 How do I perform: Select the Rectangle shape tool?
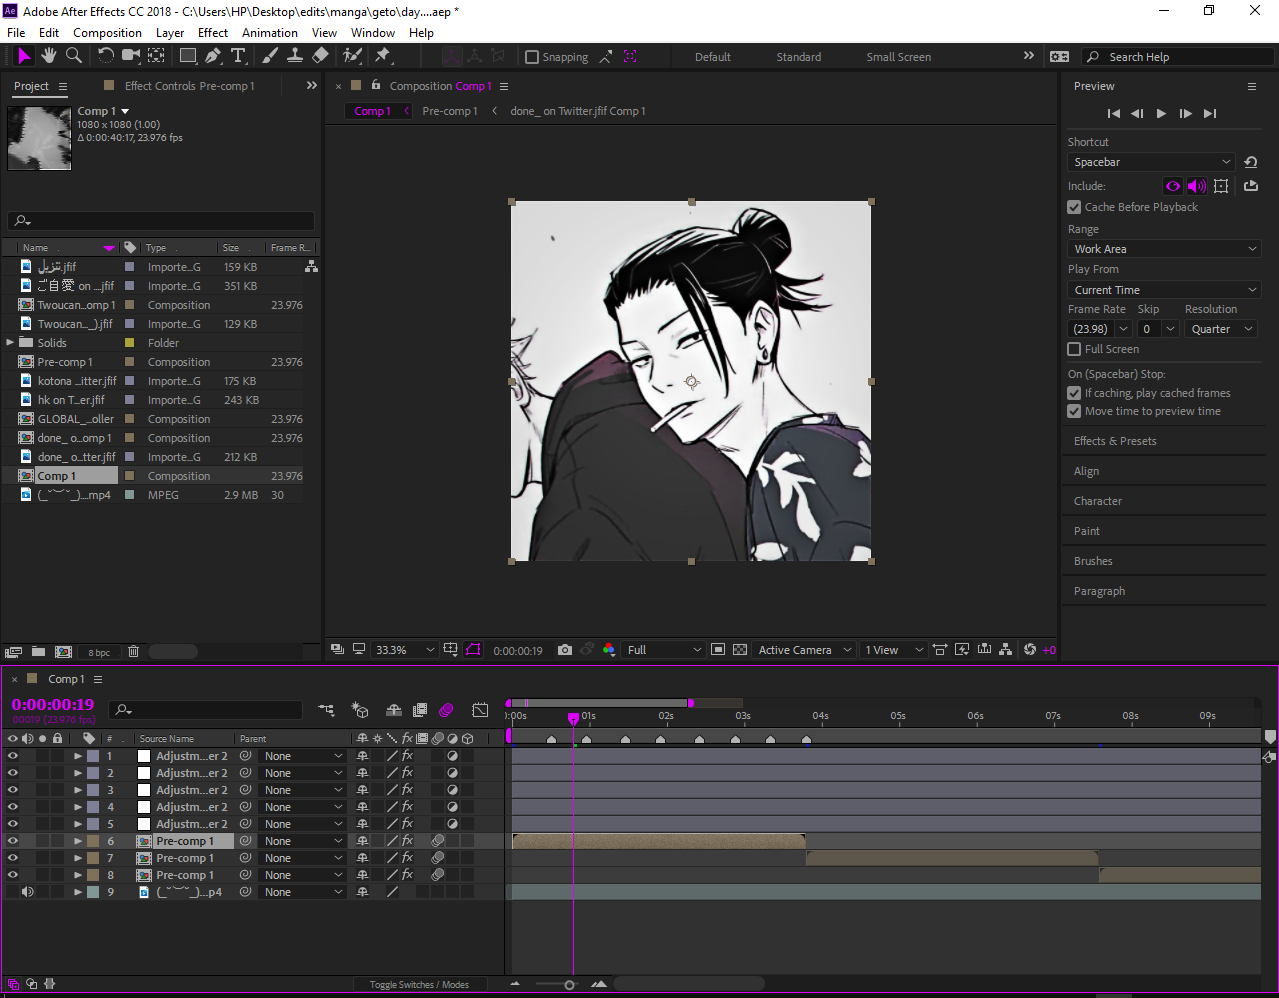[x=188, y=56]
